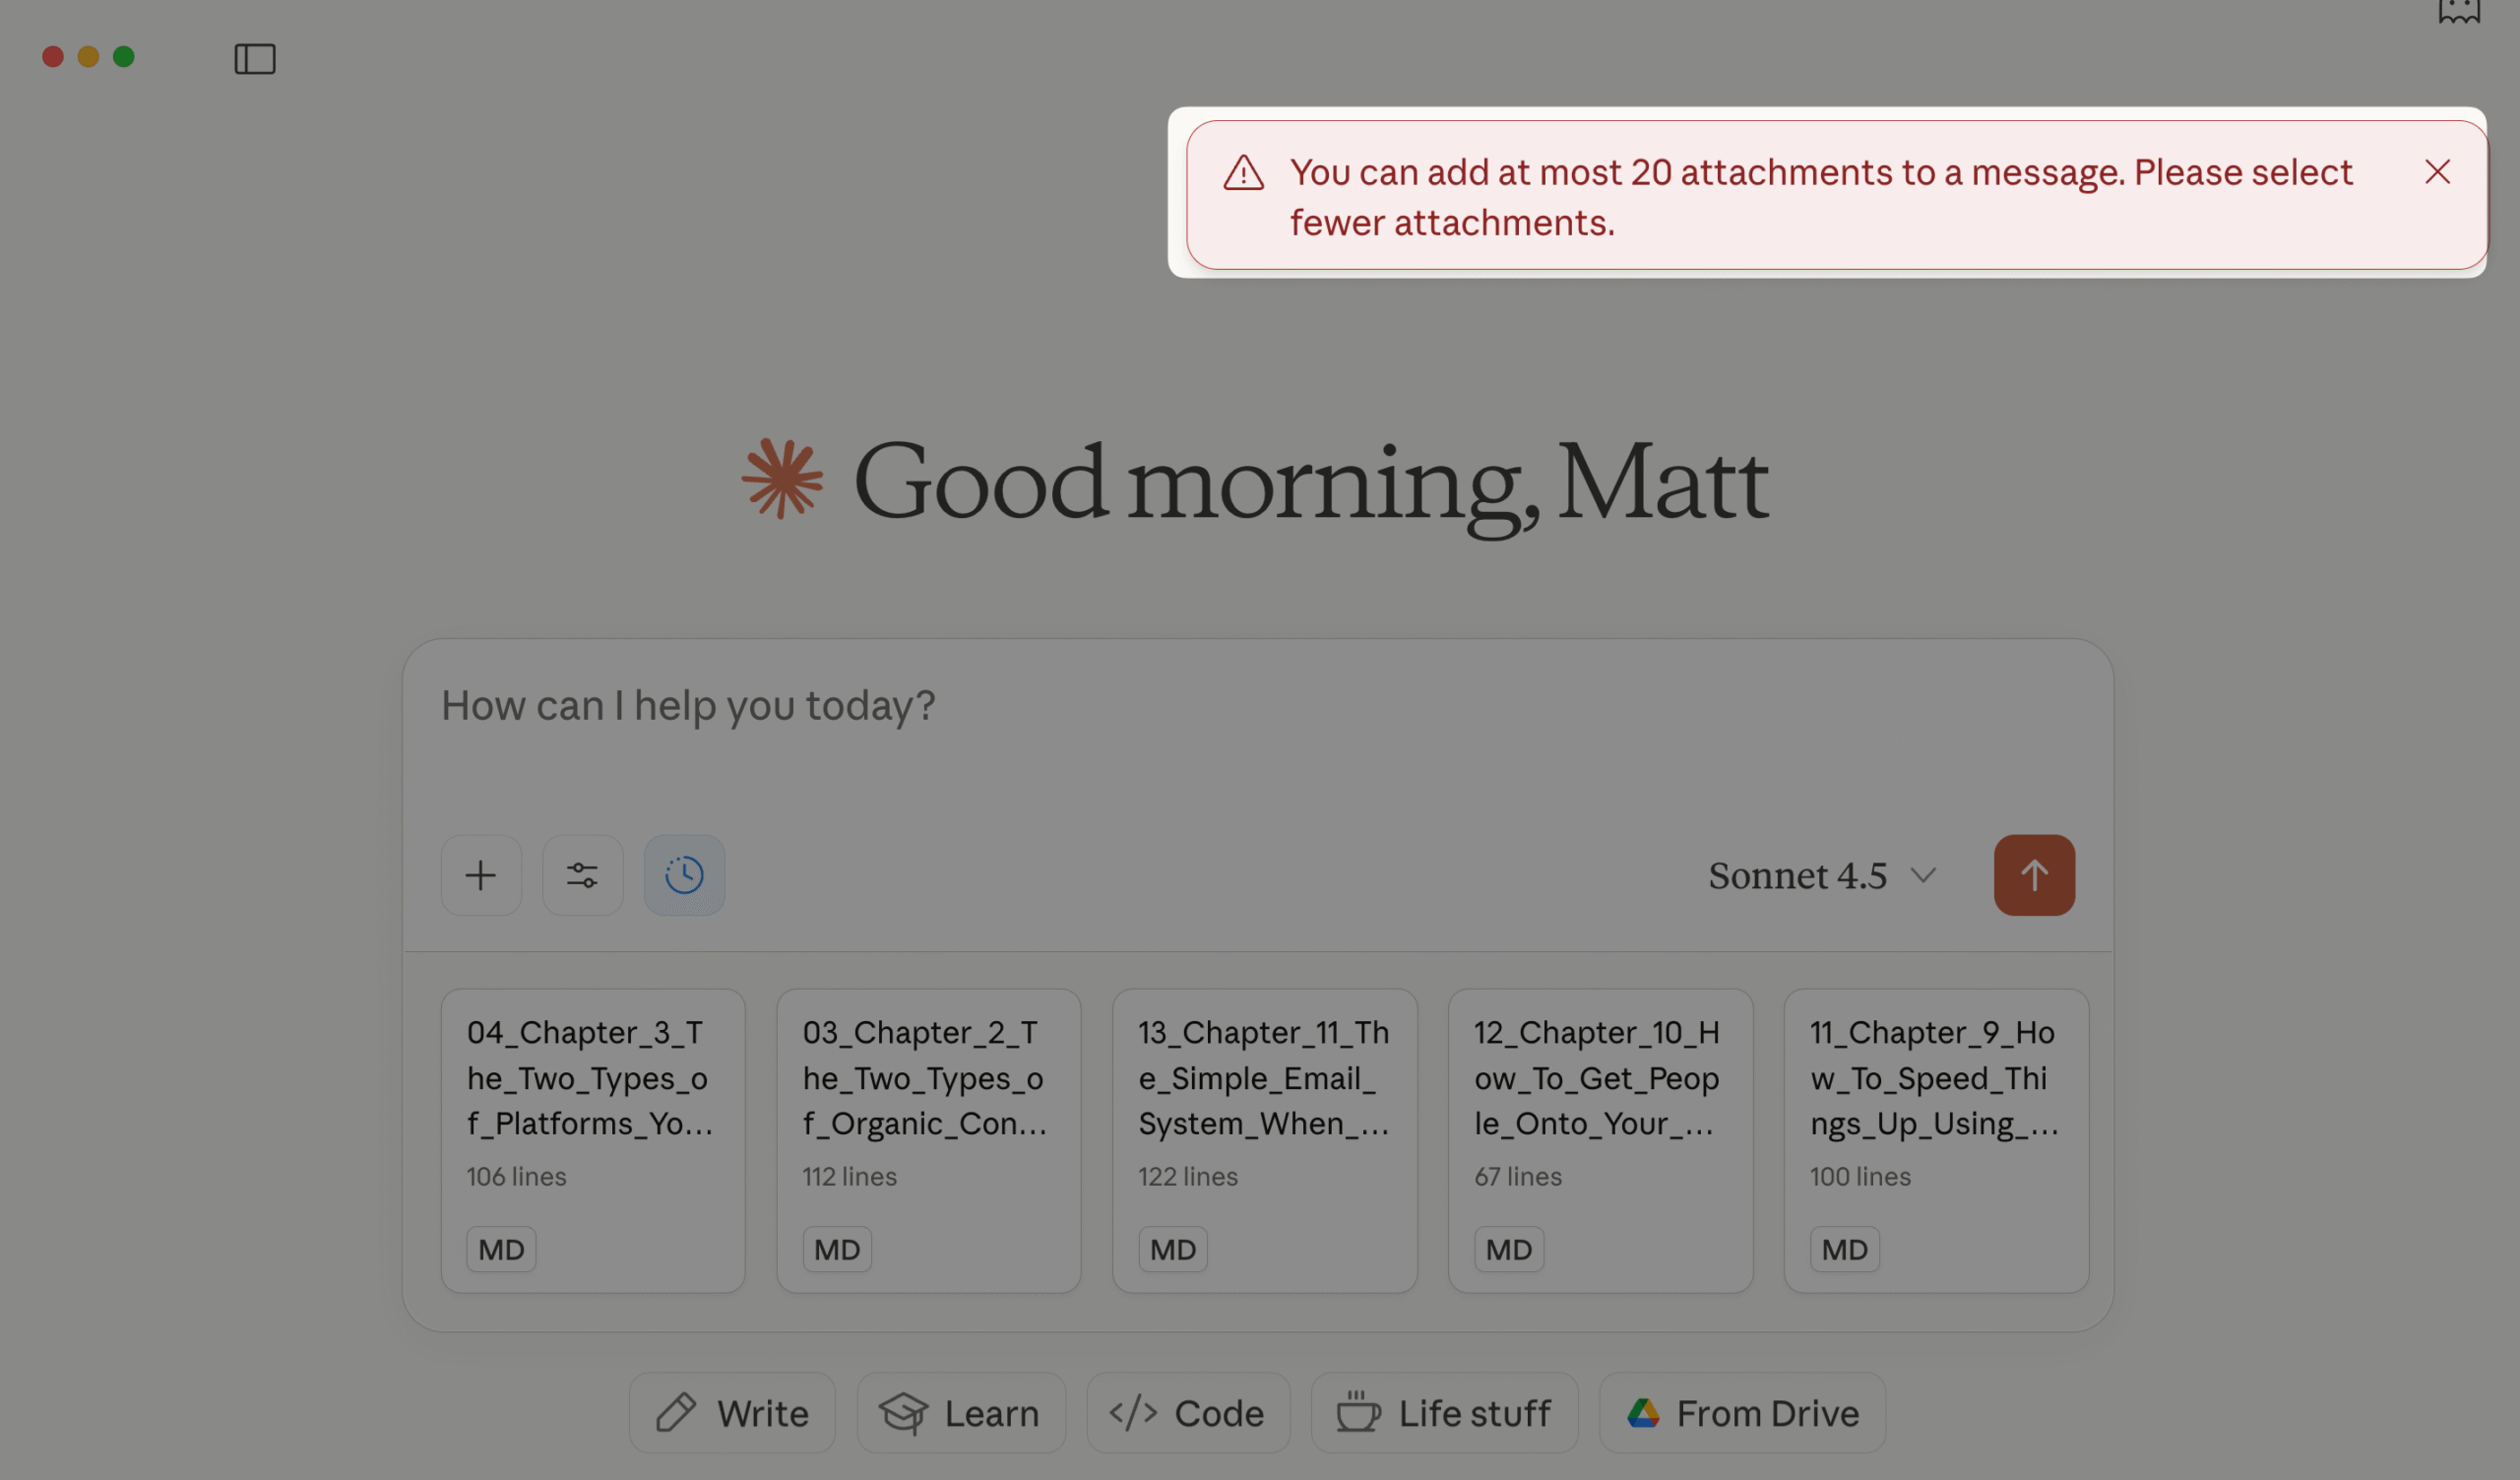This screenshot has height=1480, width=2520.
Task: Dismiss the attachment limit error
Action: (2437, 172)
